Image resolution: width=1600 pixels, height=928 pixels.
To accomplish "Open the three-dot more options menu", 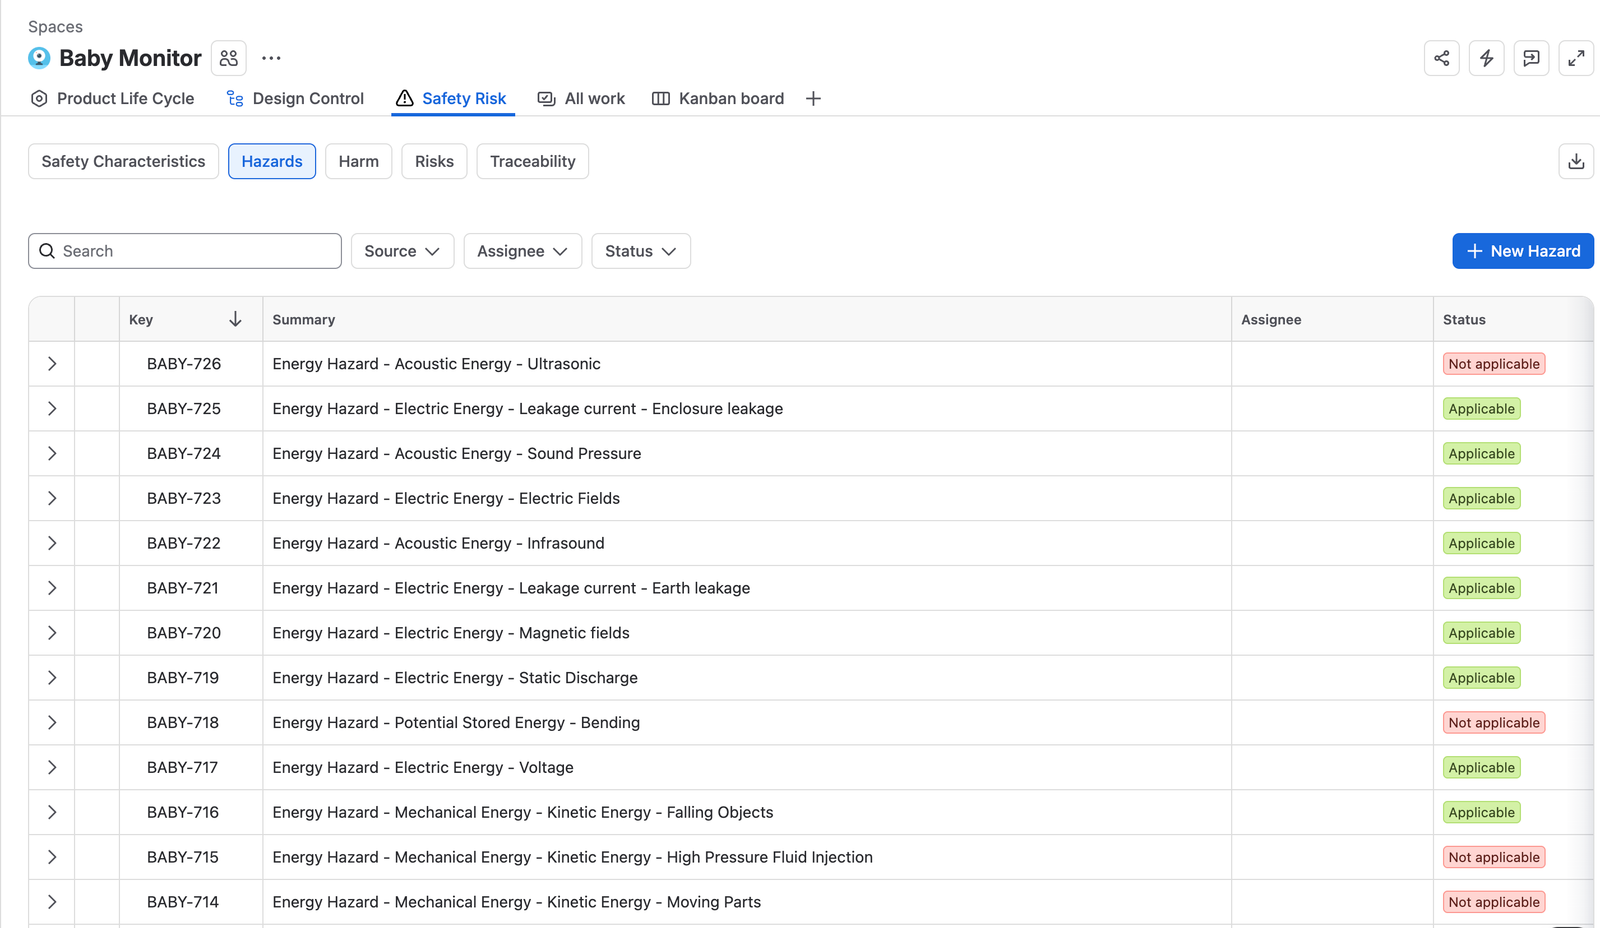I will pyautogui.click(x=271, y=58).
